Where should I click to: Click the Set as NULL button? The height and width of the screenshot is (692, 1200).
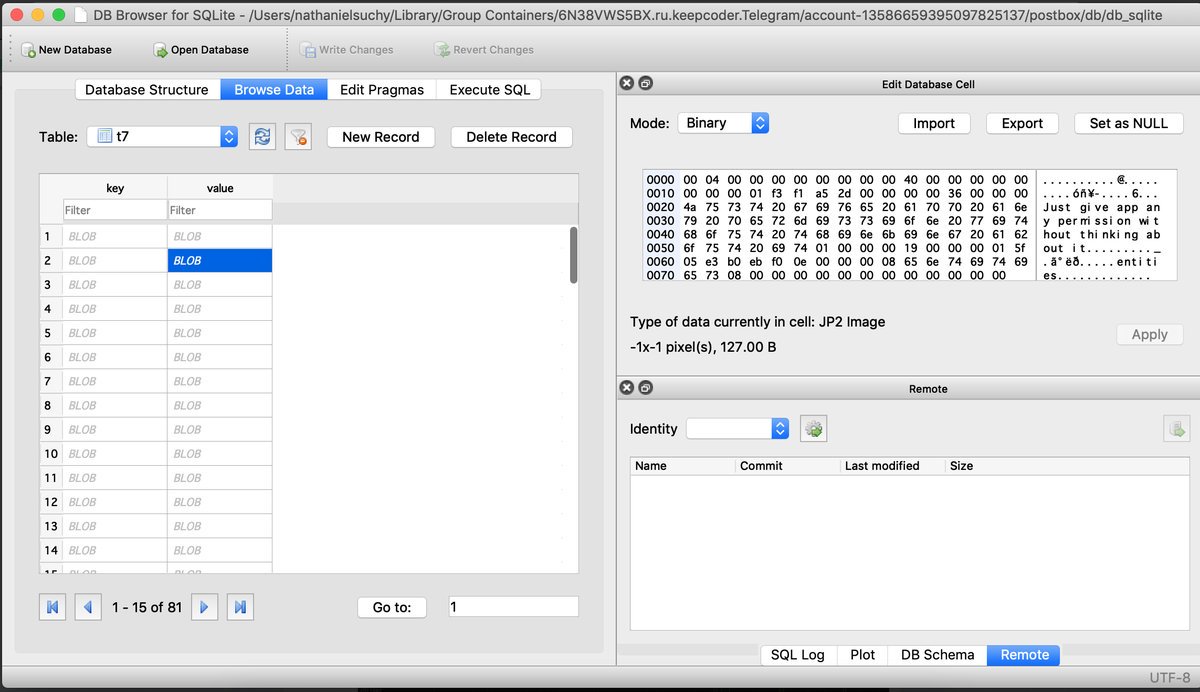(1129, 123)
